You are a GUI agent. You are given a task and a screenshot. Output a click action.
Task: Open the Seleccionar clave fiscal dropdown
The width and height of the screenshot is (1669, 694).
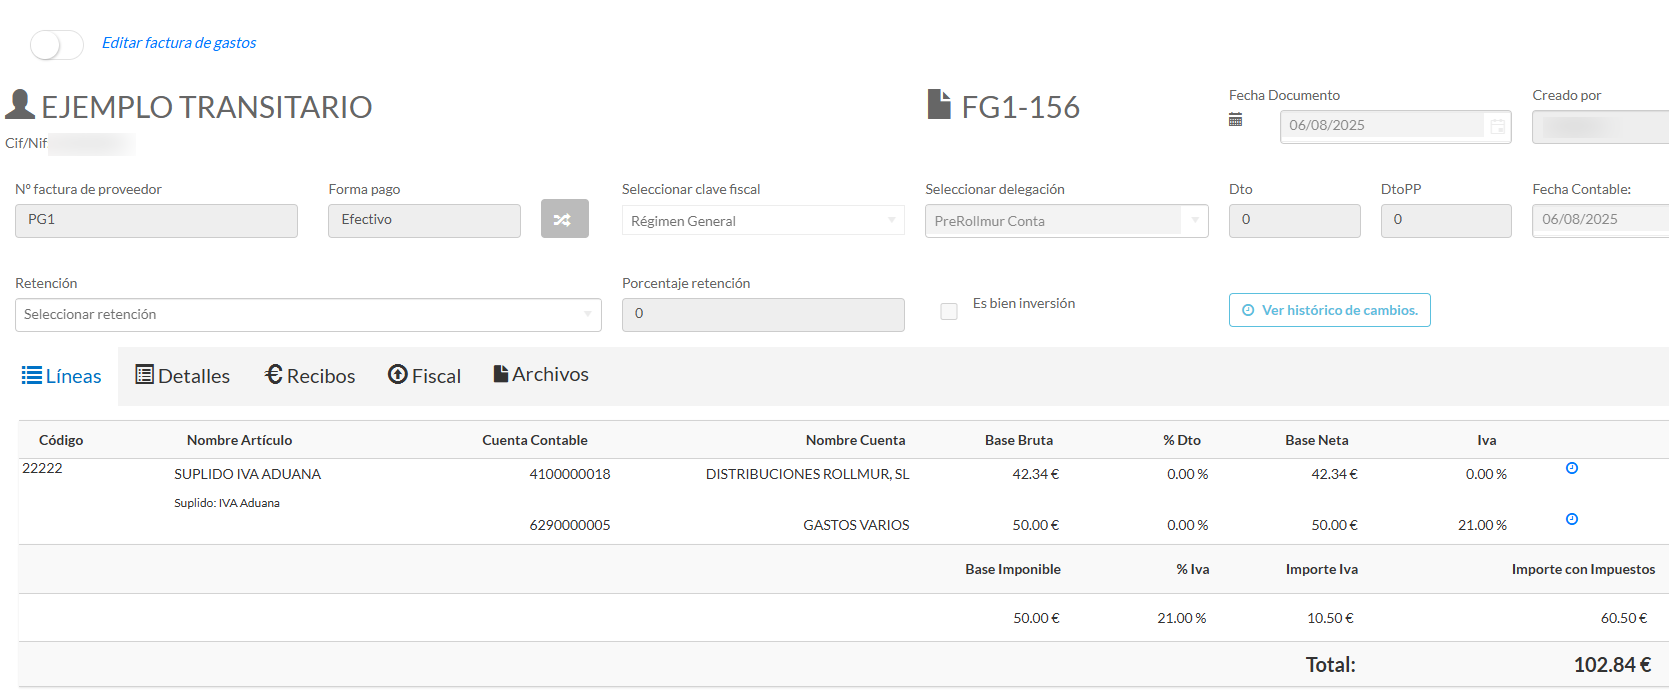(762, 220)
